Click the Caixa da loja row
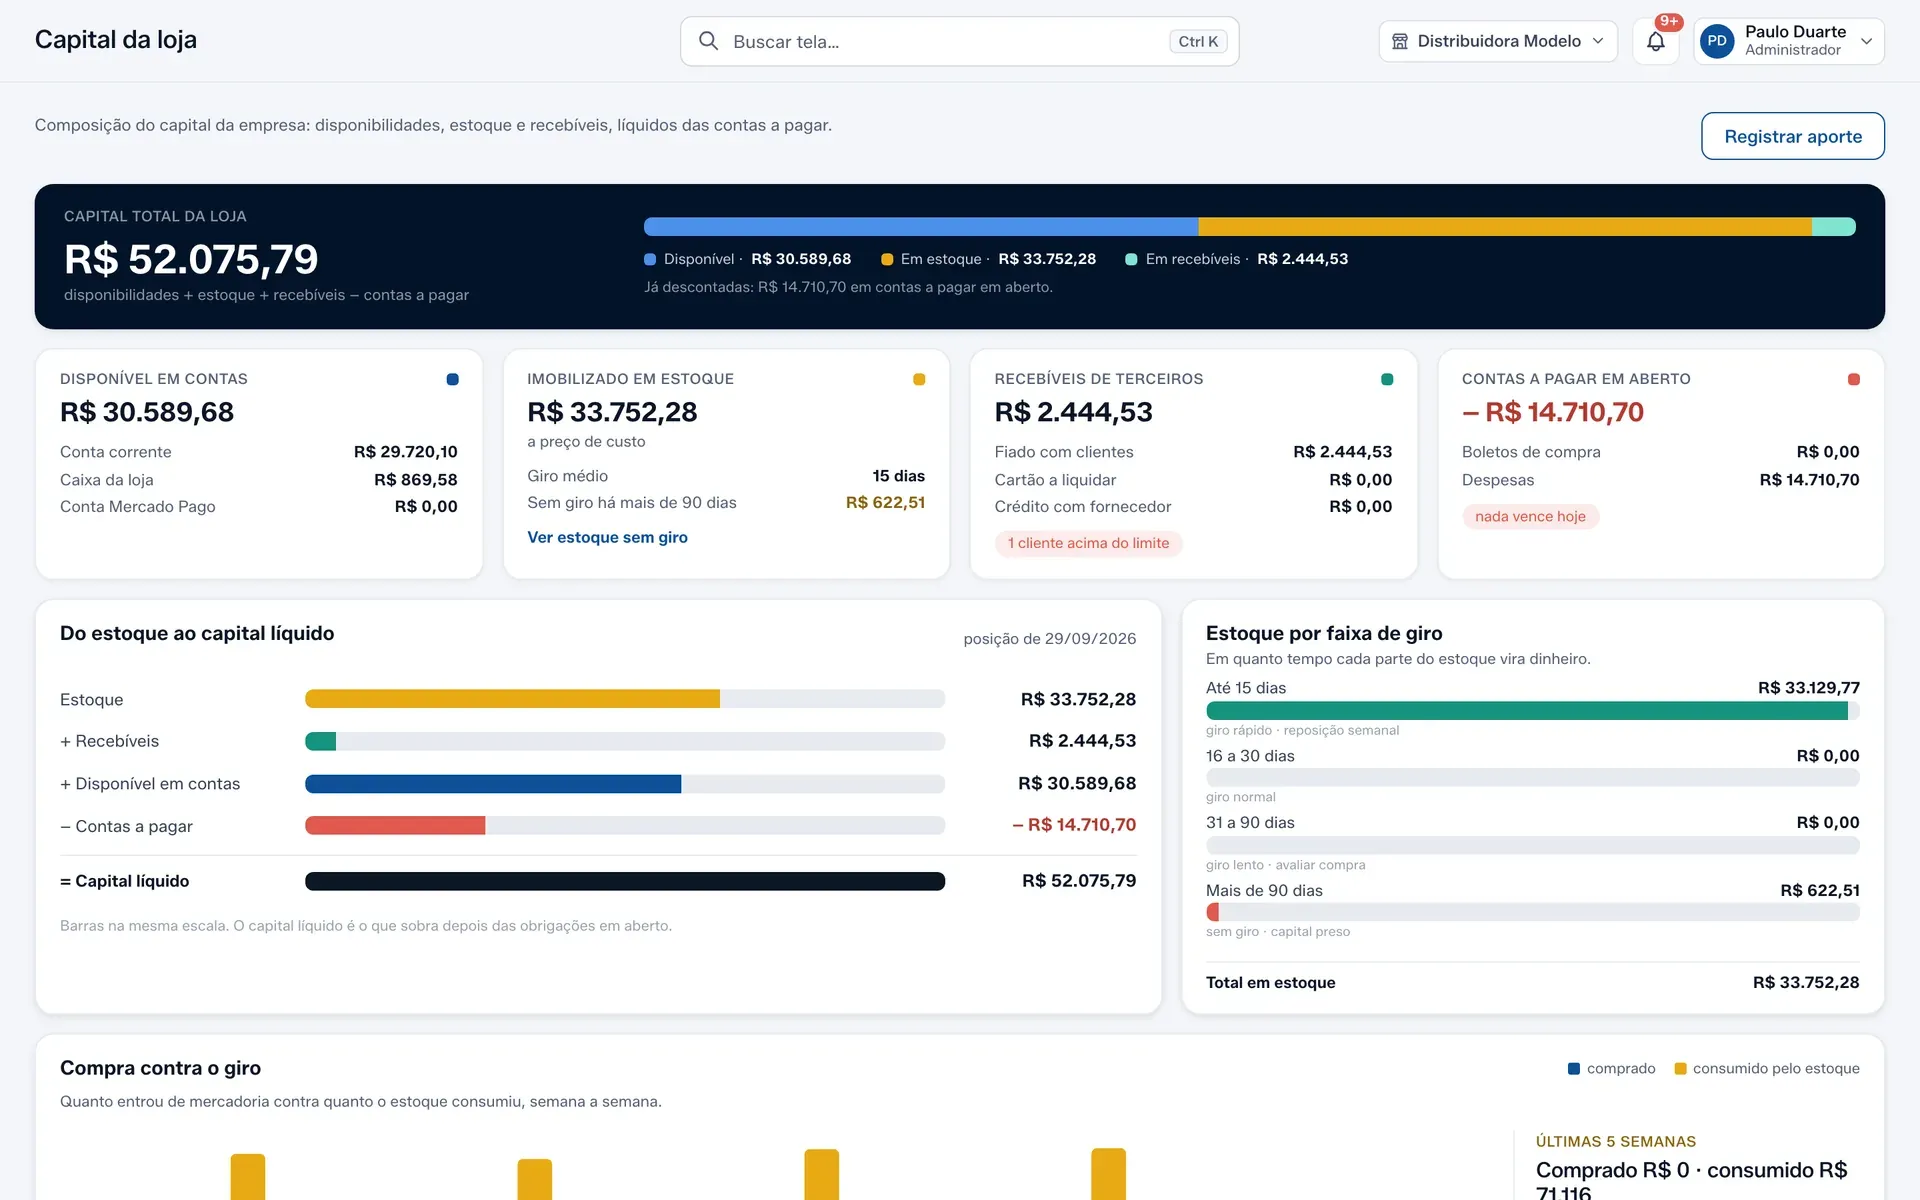 (x=259, y=480)
